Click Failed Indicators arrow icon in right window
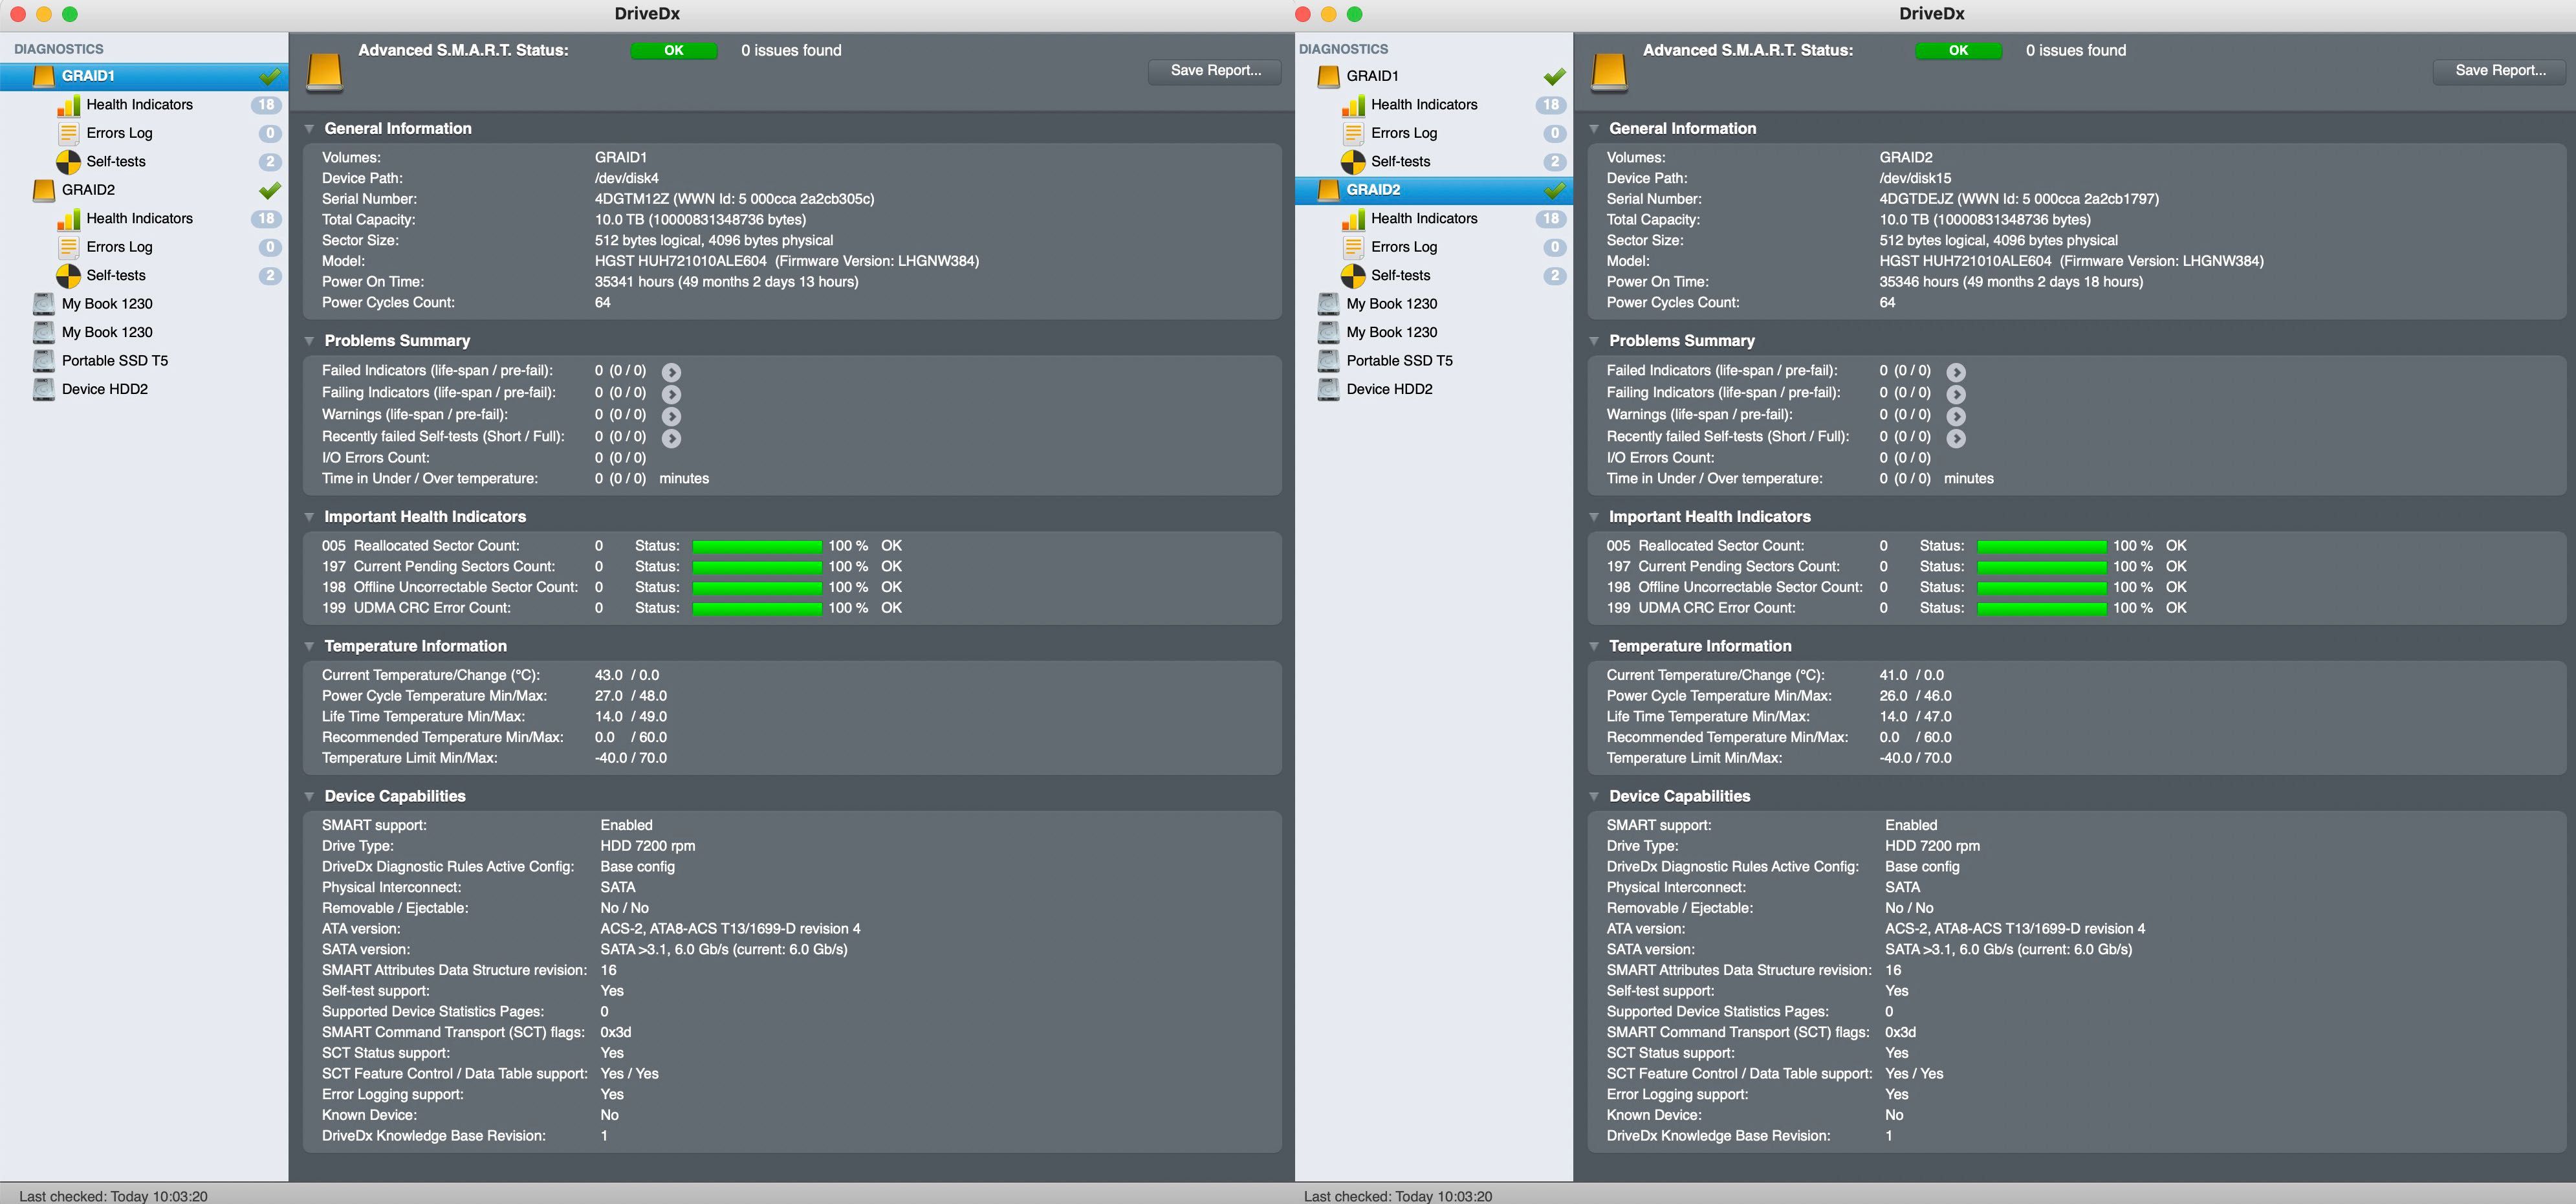The width and height of the screenshot is (2576, 1204). pos(1956,372)
